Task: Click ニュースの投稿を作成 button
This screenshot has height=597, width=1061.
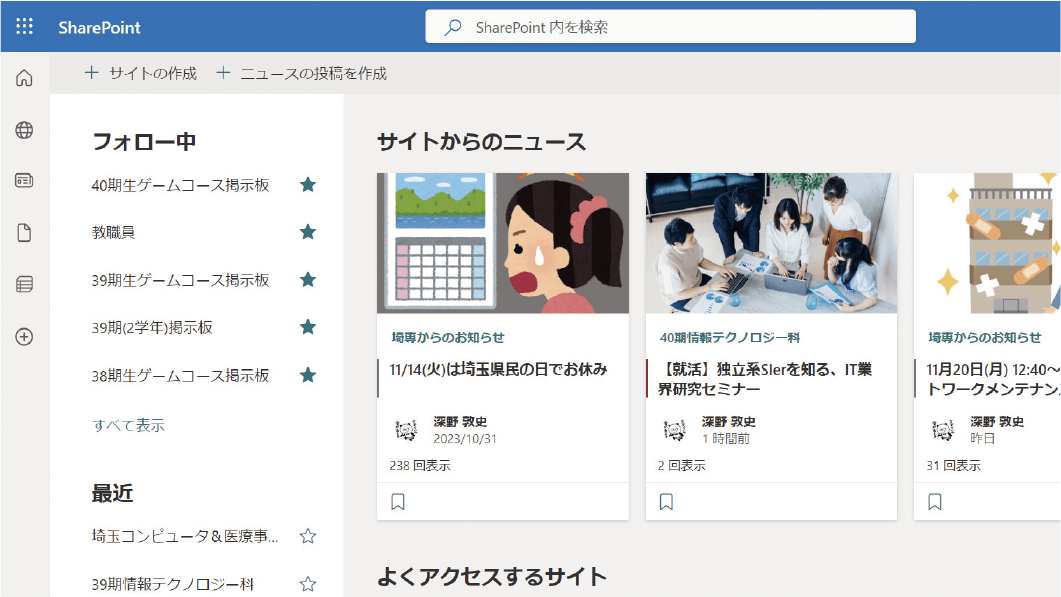Action: [x=301, y=73]
